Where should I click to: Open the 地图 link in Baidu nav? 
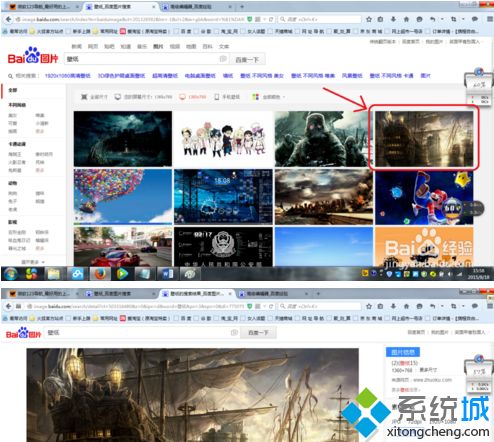click(x=191, y=46)
